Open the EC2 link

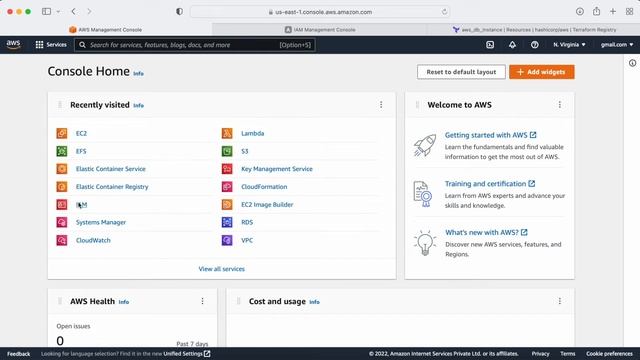tap(81, 133)
